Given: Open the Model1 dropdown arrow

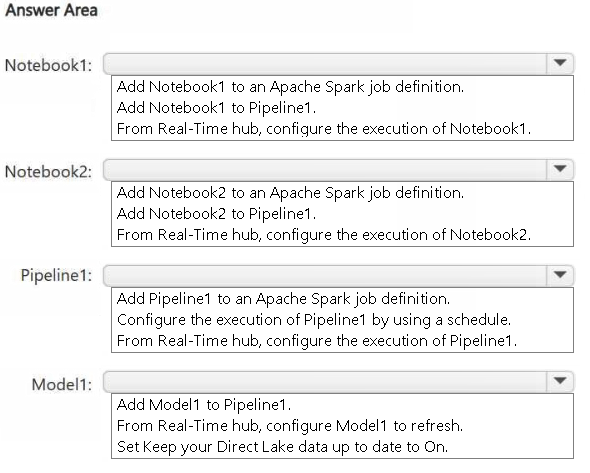Looking at the screenshot, I should point(560,382).
